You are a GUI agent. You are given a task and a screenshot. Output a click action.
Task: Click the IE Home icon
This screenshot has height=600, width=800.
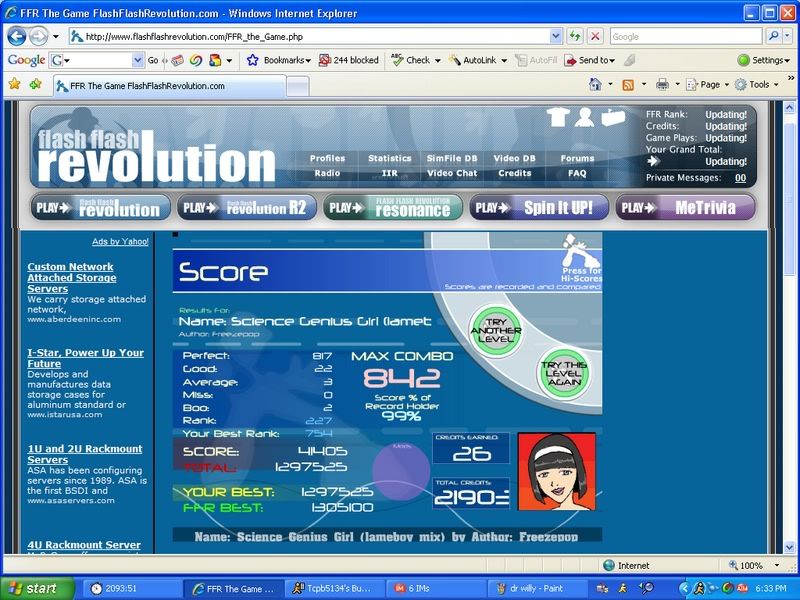point(596,85)
